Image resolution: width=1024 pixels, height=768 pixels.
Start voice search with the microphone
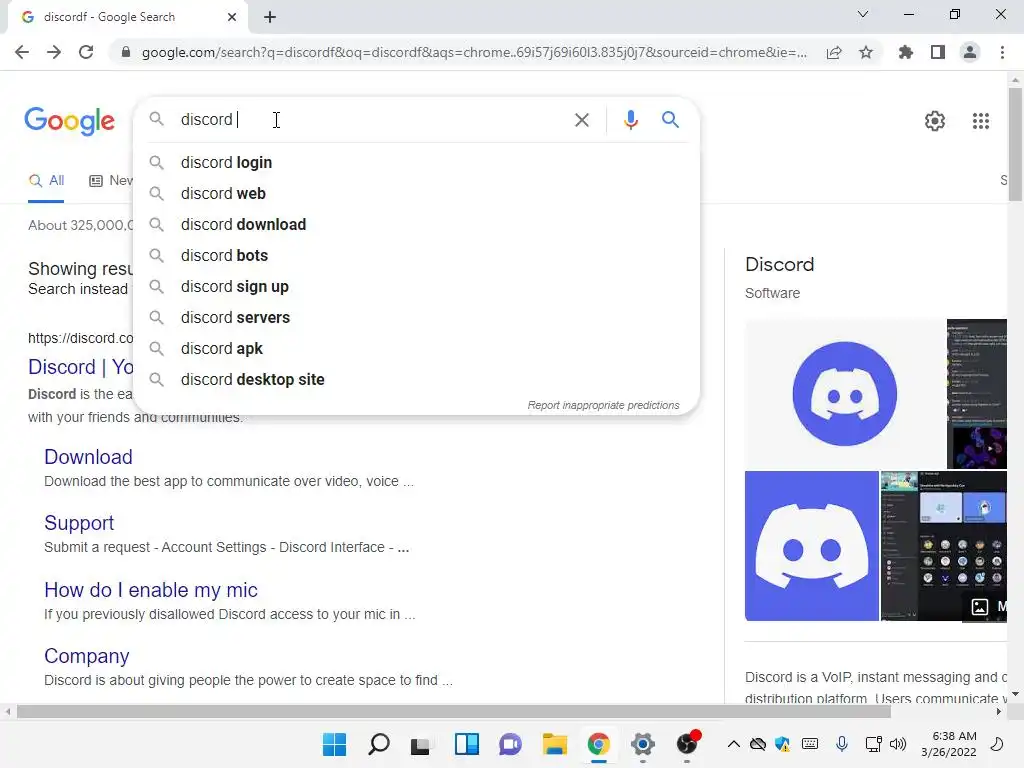[x=630, y=120]
